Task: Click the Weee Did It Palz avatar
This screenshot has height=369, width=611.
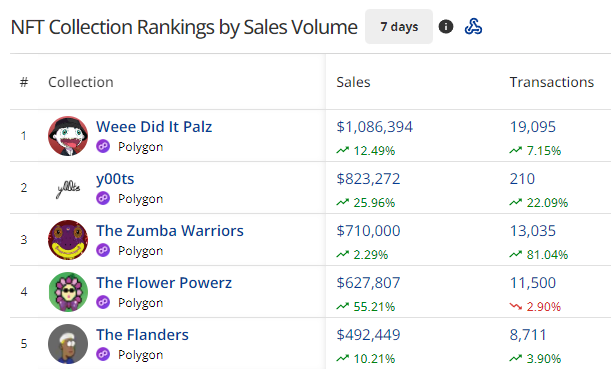Action: point(68,136)
